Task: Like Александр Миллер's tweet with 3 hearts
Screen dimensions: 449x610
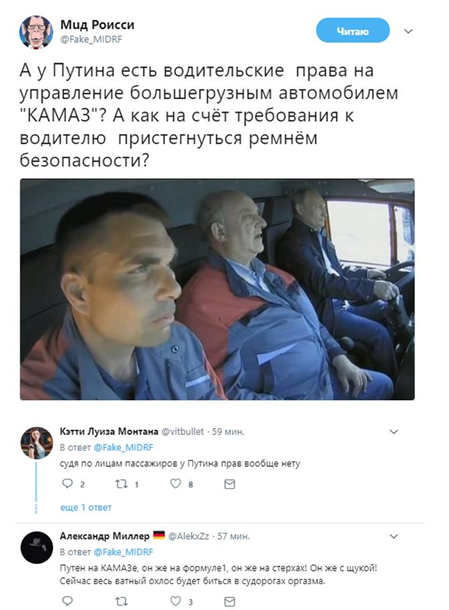Action: [x=175, y=601]
